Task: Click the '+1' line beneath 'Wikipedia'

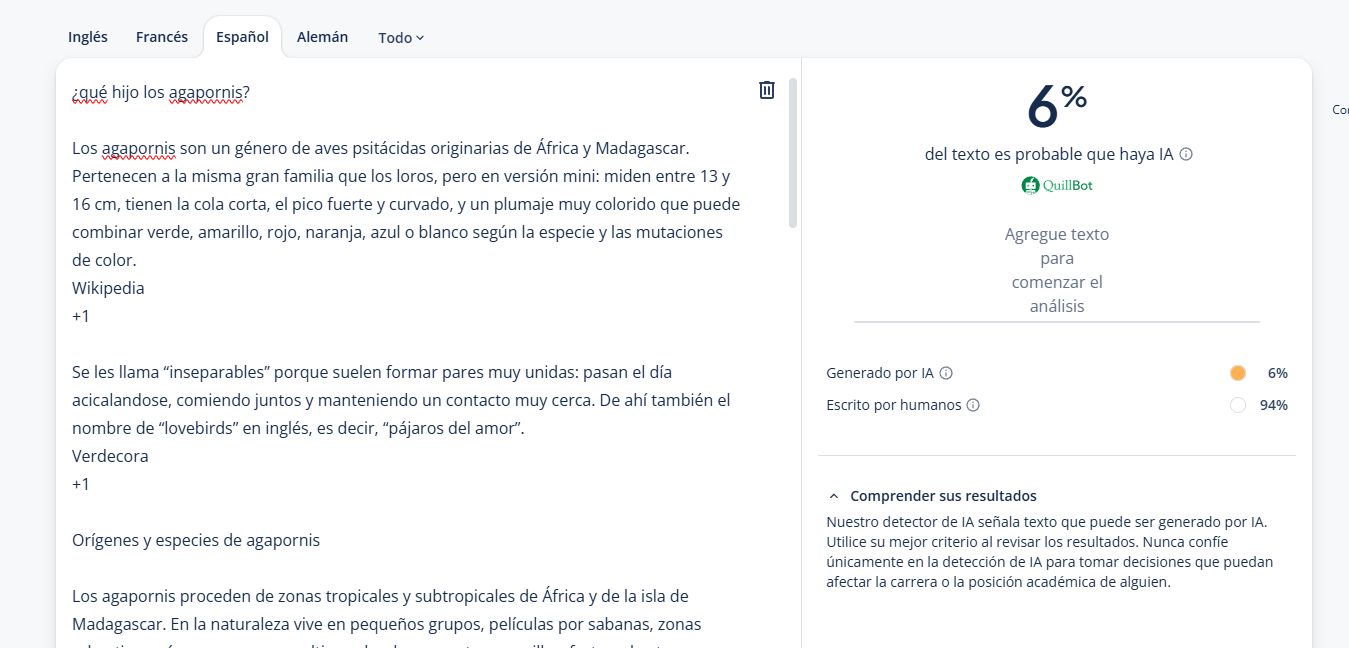Action: click(81, 316)
